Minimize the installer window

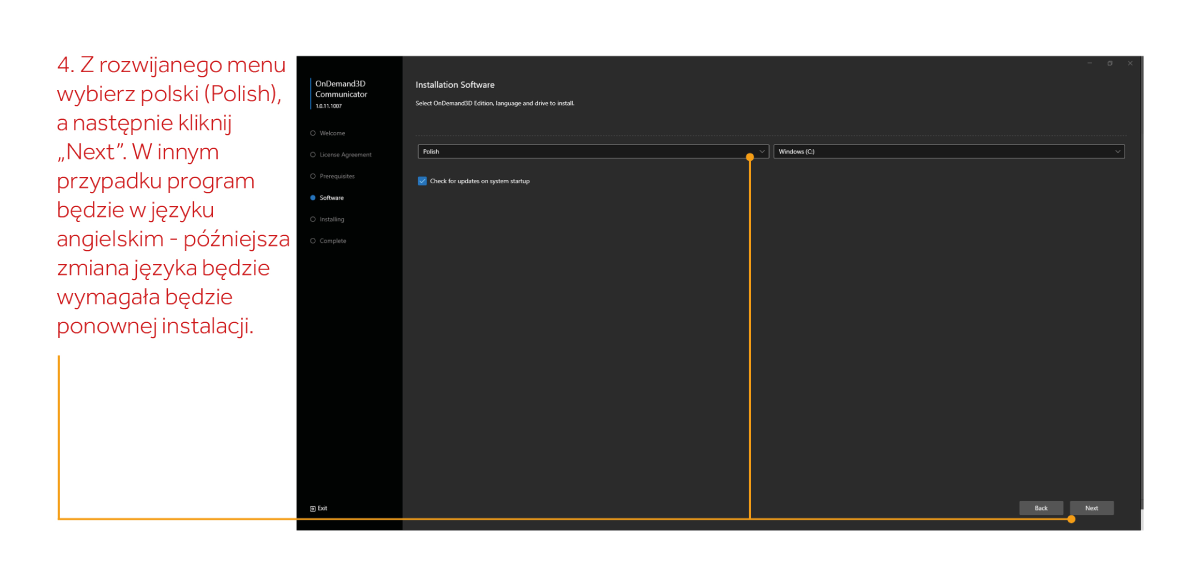pos(1090,63)
